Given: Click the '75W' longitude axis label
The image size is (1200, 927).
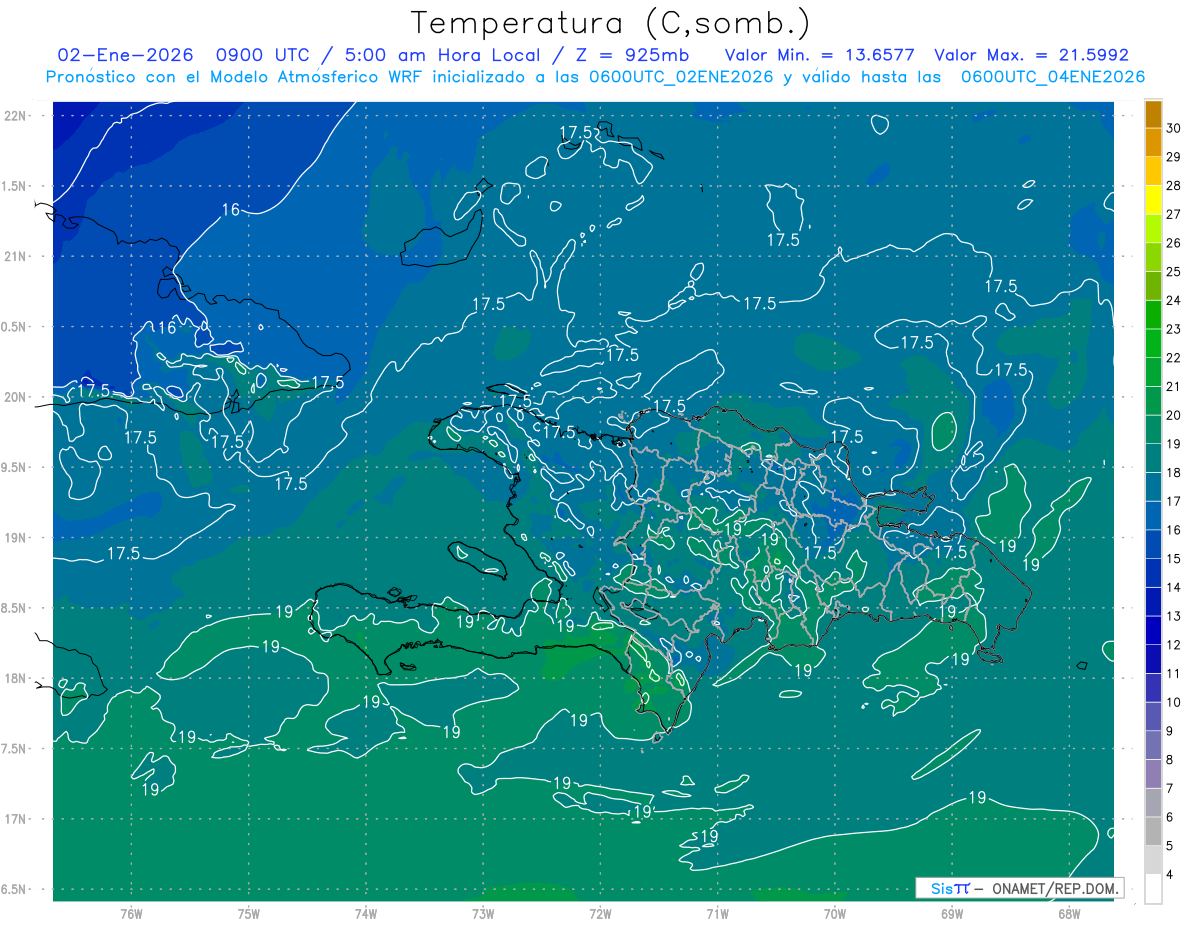Looking at the screenshot, I should tap(248, 914).
